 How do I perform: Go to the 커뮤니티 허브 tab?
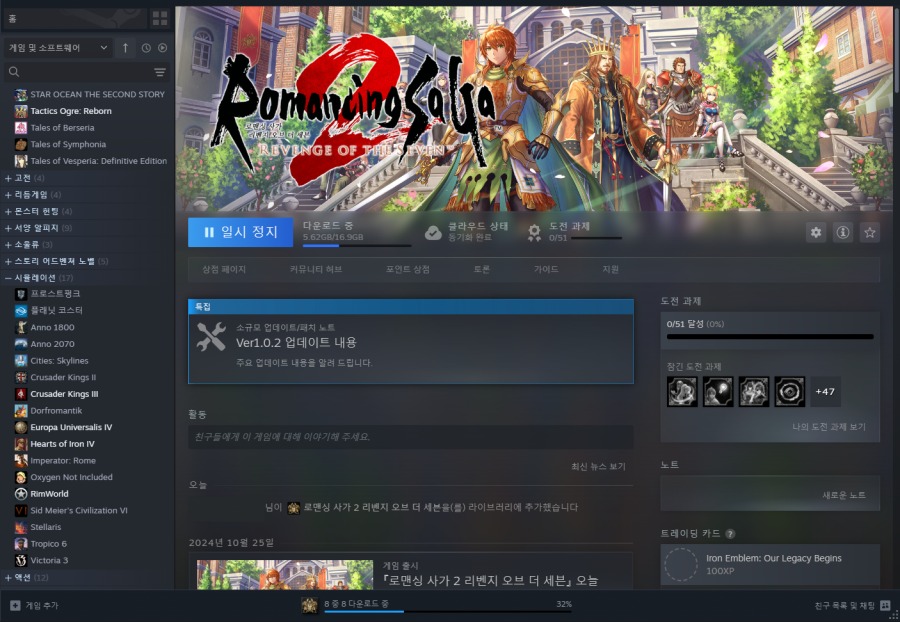coord(316,270)
